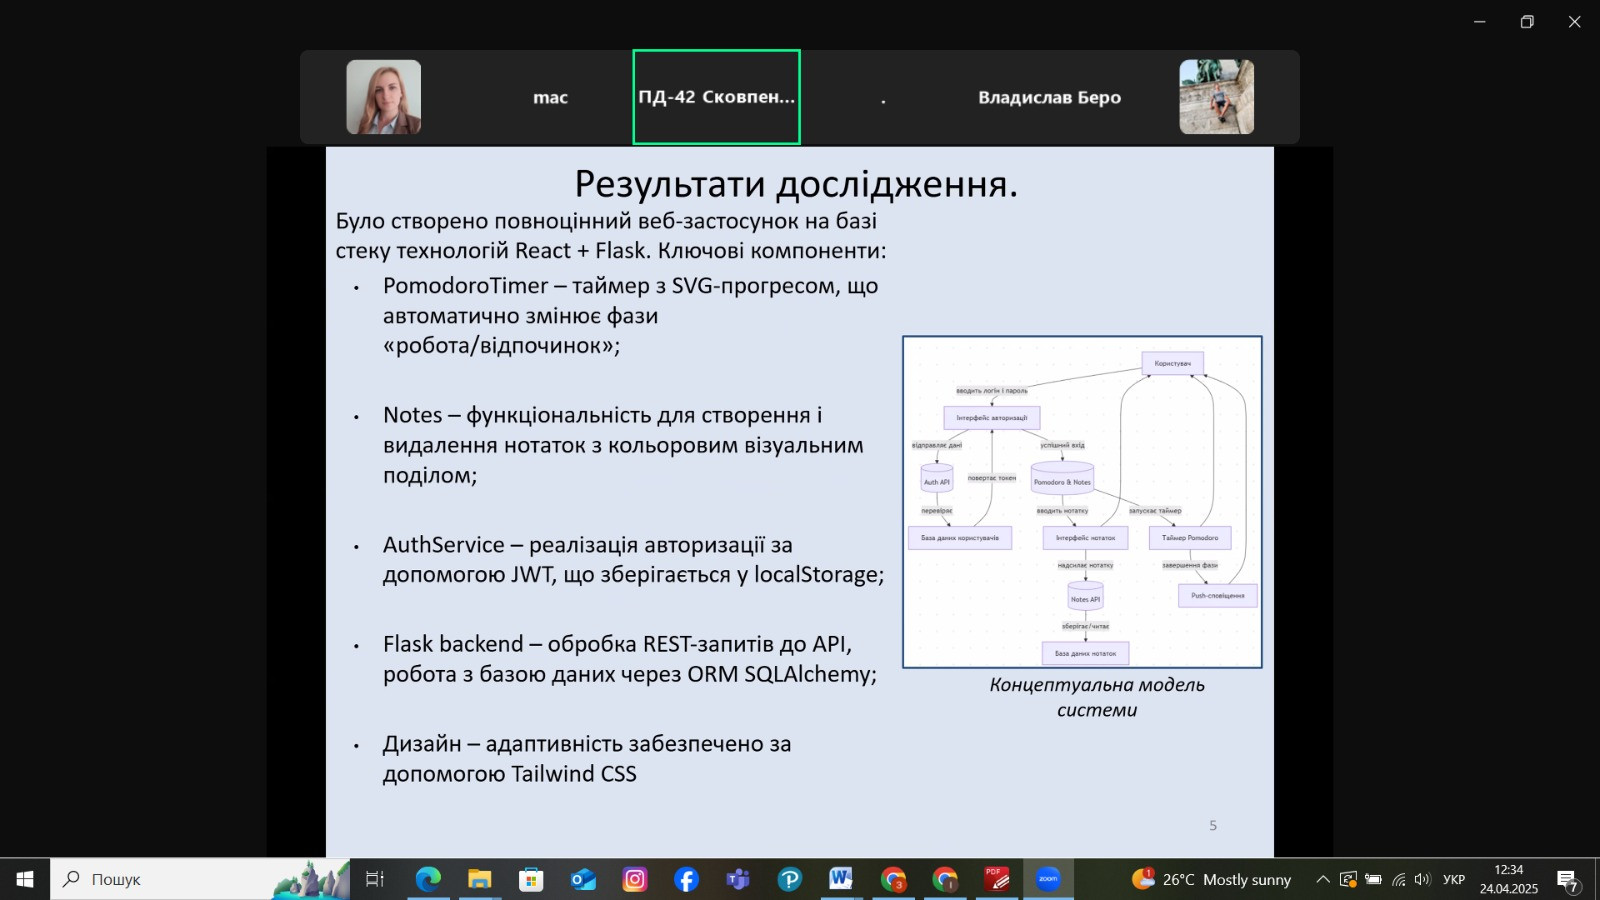Click the Auth API node in the diagram
Image resolution: width=1600 pixels, height=900 pixels.
[x=937, y=480]
